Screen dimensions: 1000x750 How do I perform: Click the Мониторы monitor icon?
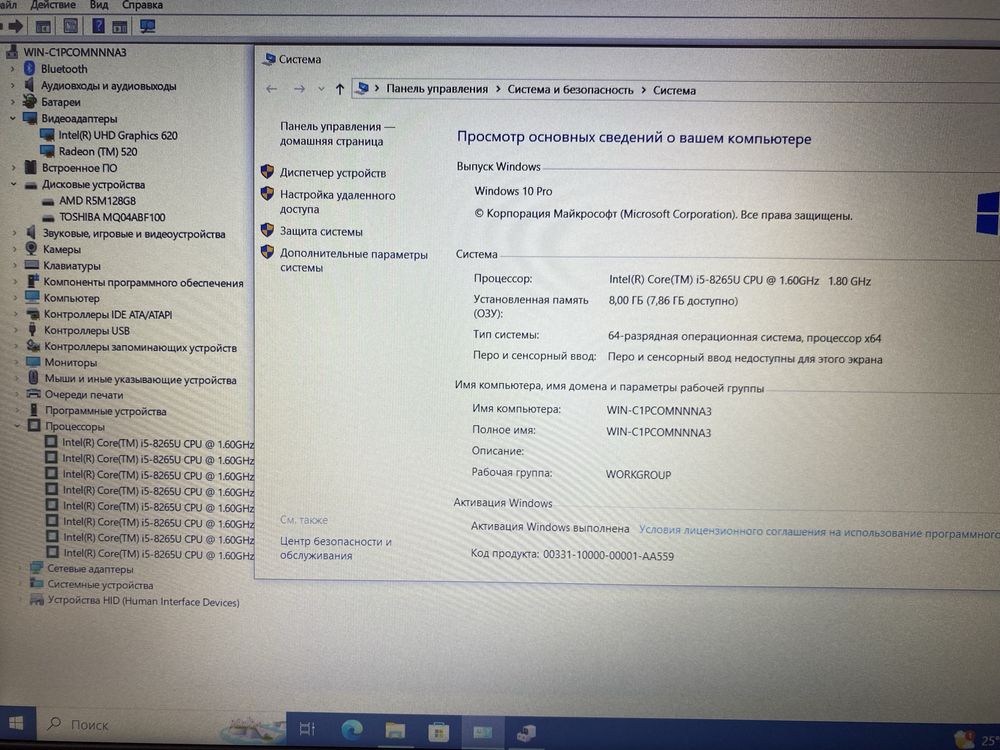tap(33, 362)
